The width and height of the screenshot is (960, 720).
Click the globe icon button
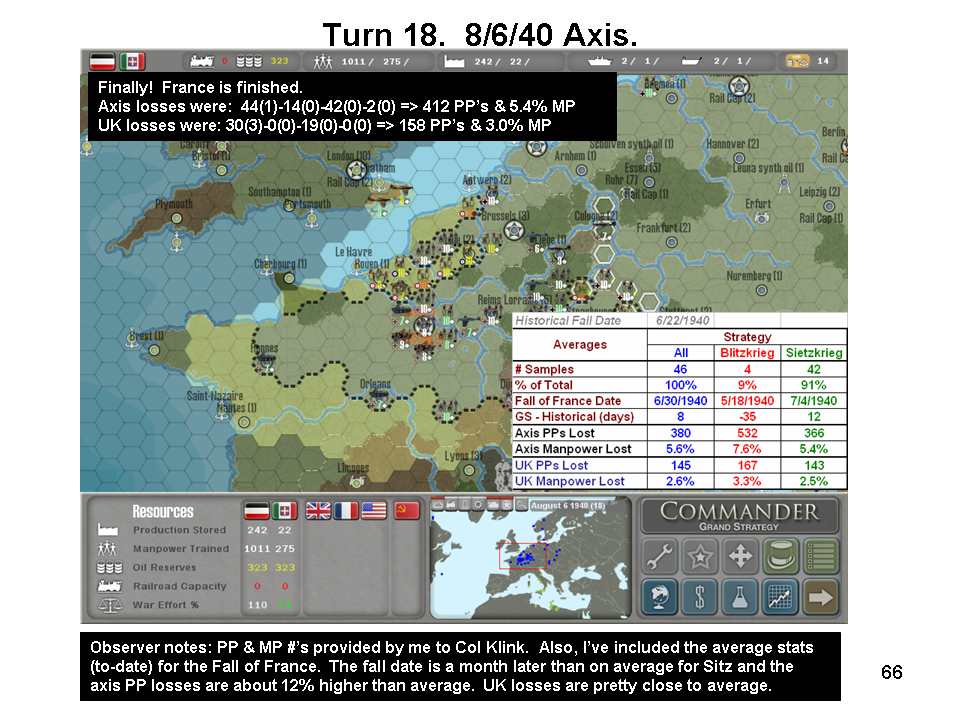659,597
